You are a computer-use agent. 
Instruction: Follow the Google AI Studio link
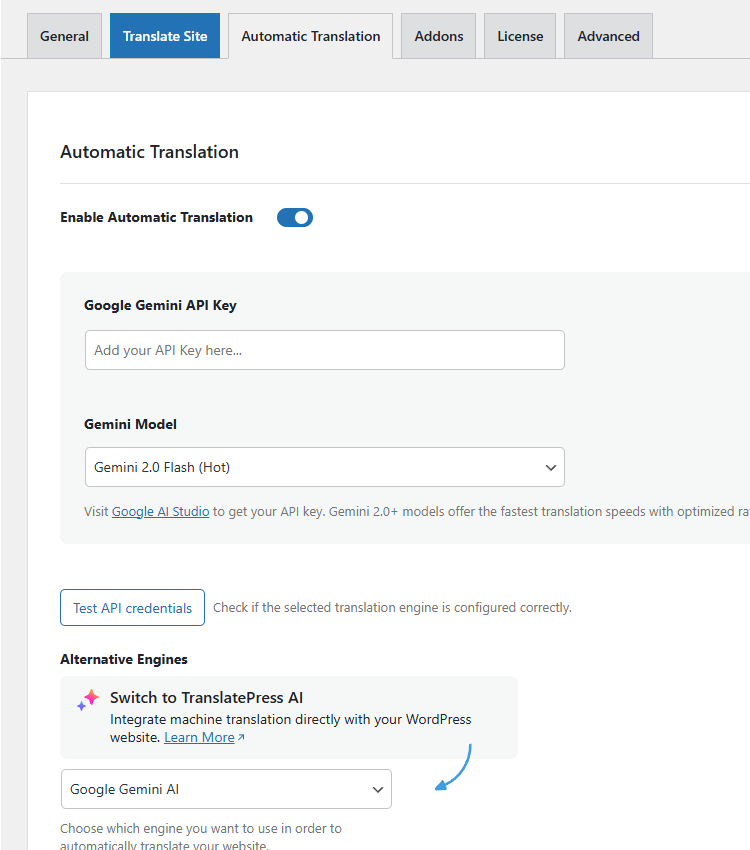(x=160, y=511)
